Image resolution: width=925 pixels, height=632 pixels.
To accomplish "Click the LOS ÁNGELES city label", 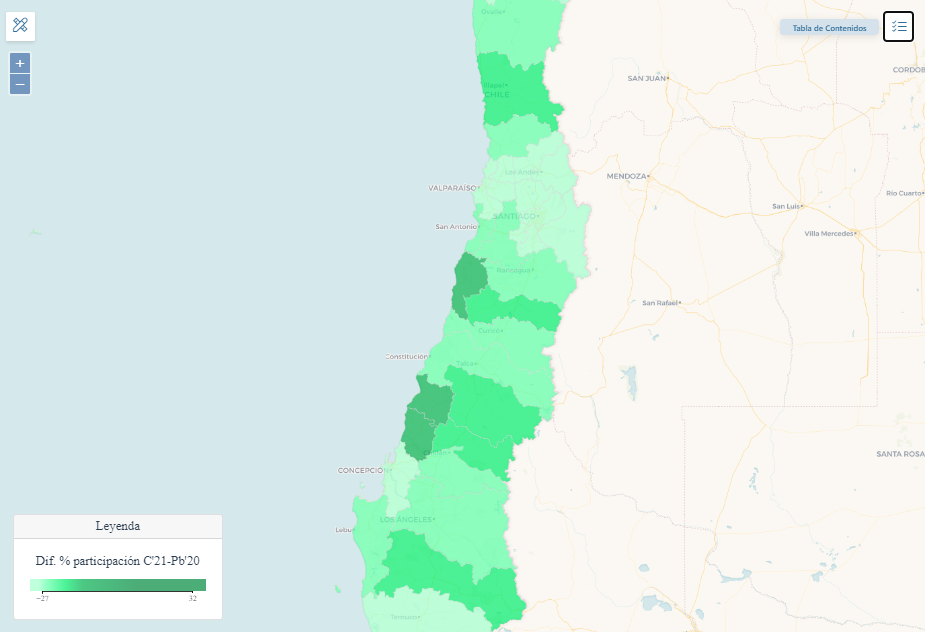I will (x=406, y=519).
